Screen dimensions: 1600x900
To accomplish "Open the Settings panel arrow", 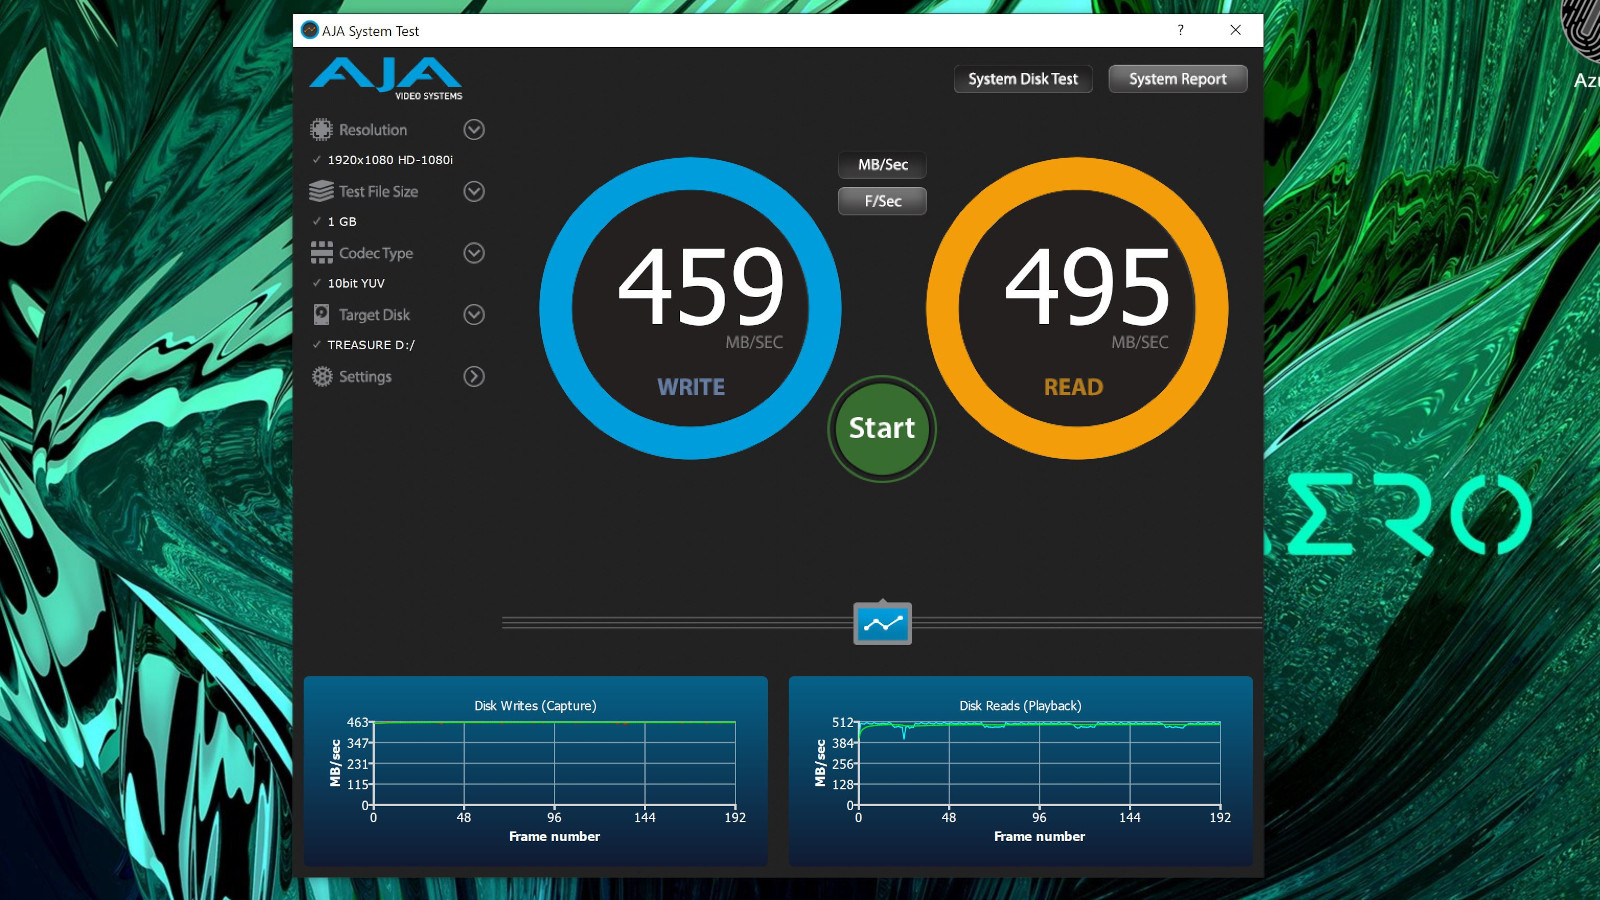I will click(x=474, y=376).
